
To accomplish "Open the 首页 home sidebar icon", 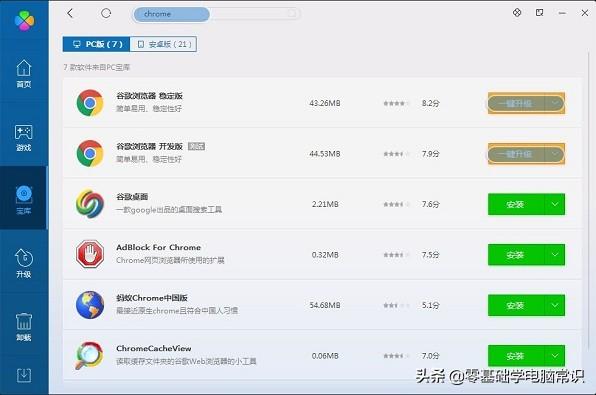I will coord(24,74).
